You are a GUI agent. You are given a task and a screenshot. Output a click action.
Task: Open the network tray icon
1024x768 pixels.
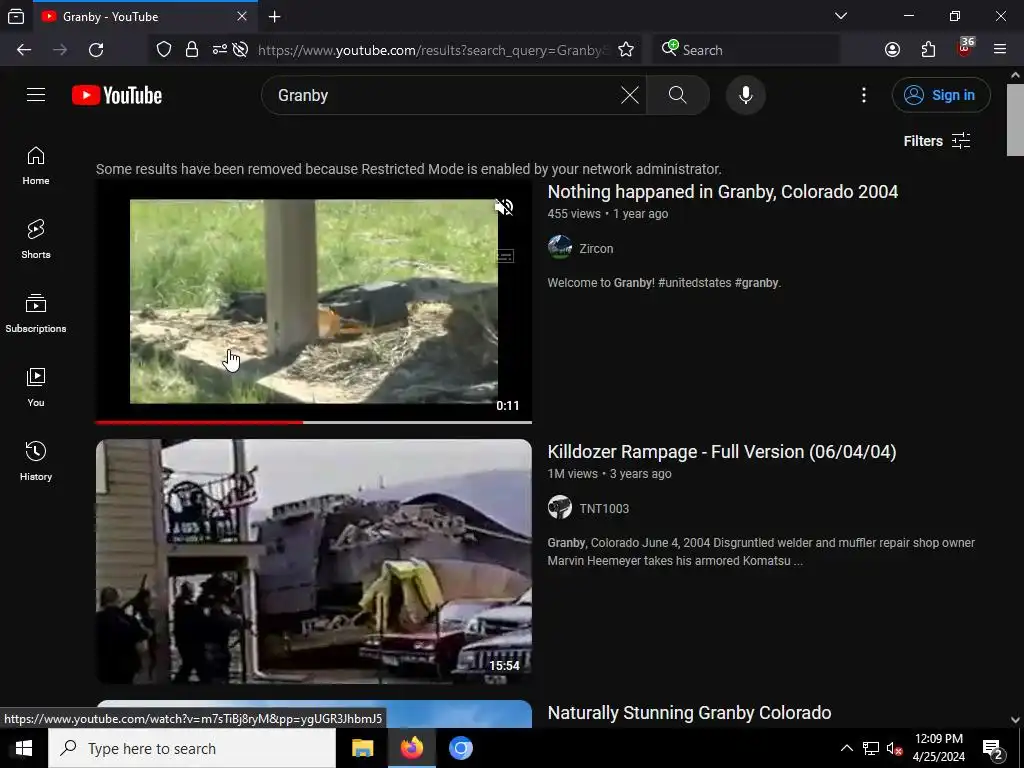coord(871,748)
